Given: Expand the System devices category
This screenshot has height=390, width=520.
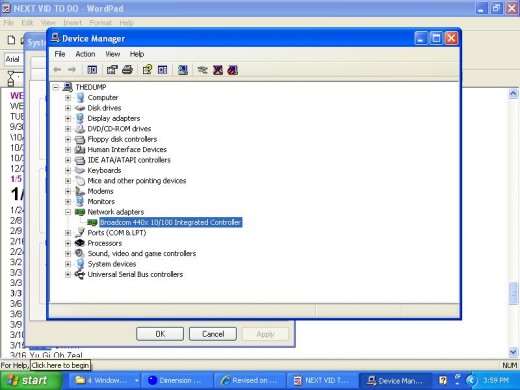Looking at the screenshot, I should tap(68, 264).
